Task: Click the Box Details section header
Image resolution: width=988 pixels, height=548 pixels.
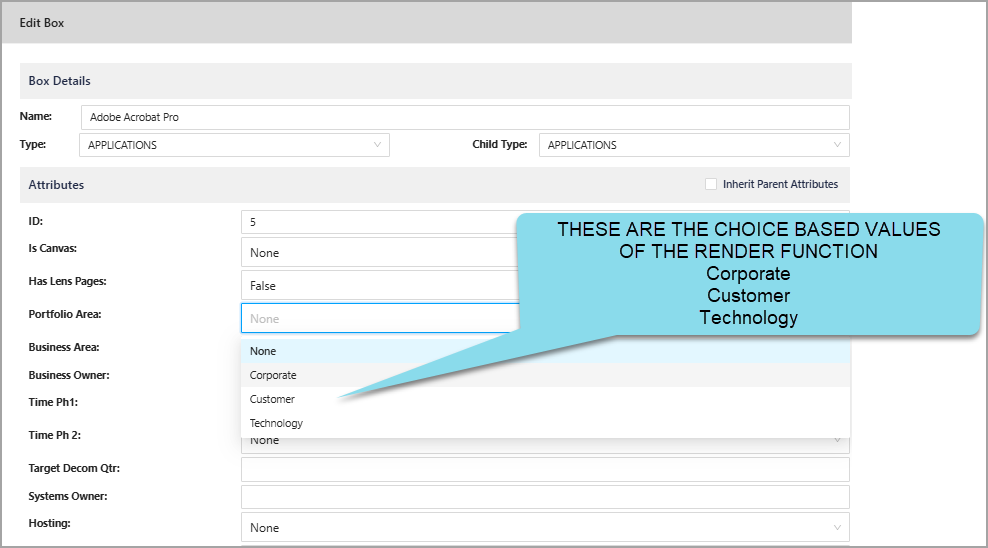Action: coord(435,81)
